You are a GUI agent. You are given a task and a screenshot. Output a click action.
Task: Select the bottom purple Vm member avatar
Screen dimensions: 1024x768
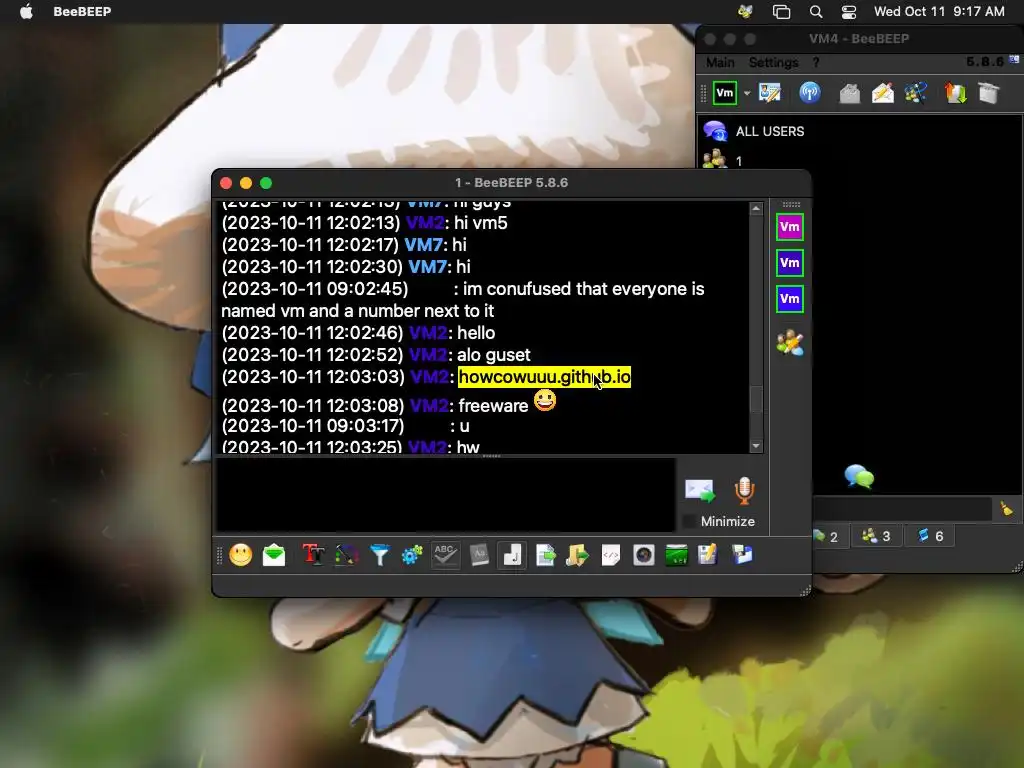tap(790, 299)
